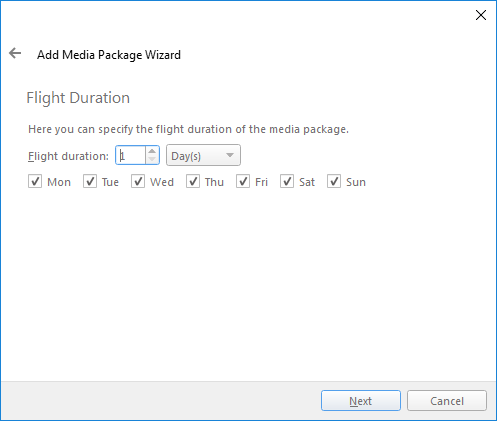The height and width of the screenshot is (421, 497).
Task: Open the Day(s) unit combo box
Action: click(203, 155)
